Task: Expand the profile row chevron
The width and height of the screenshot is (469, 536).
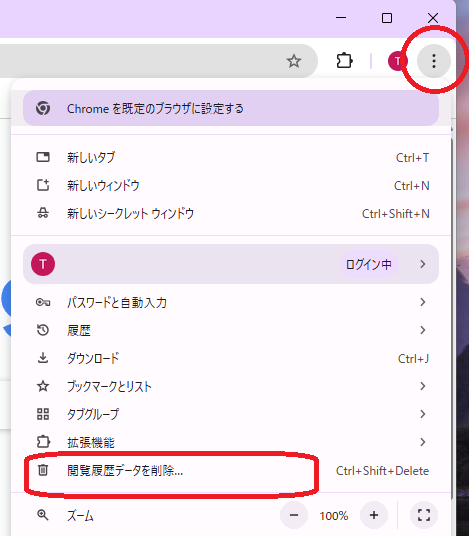Action: pyautogui.click(x=423, y=264)
